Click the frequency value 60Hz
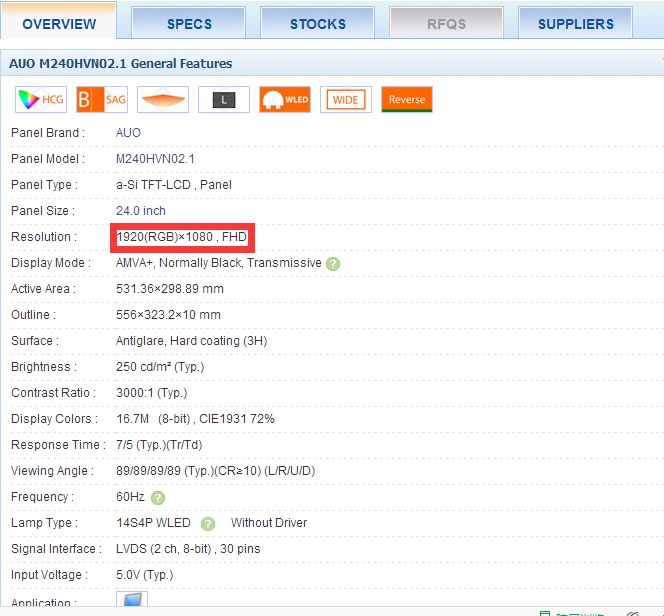The image size is (664, 616). point(130,497)
